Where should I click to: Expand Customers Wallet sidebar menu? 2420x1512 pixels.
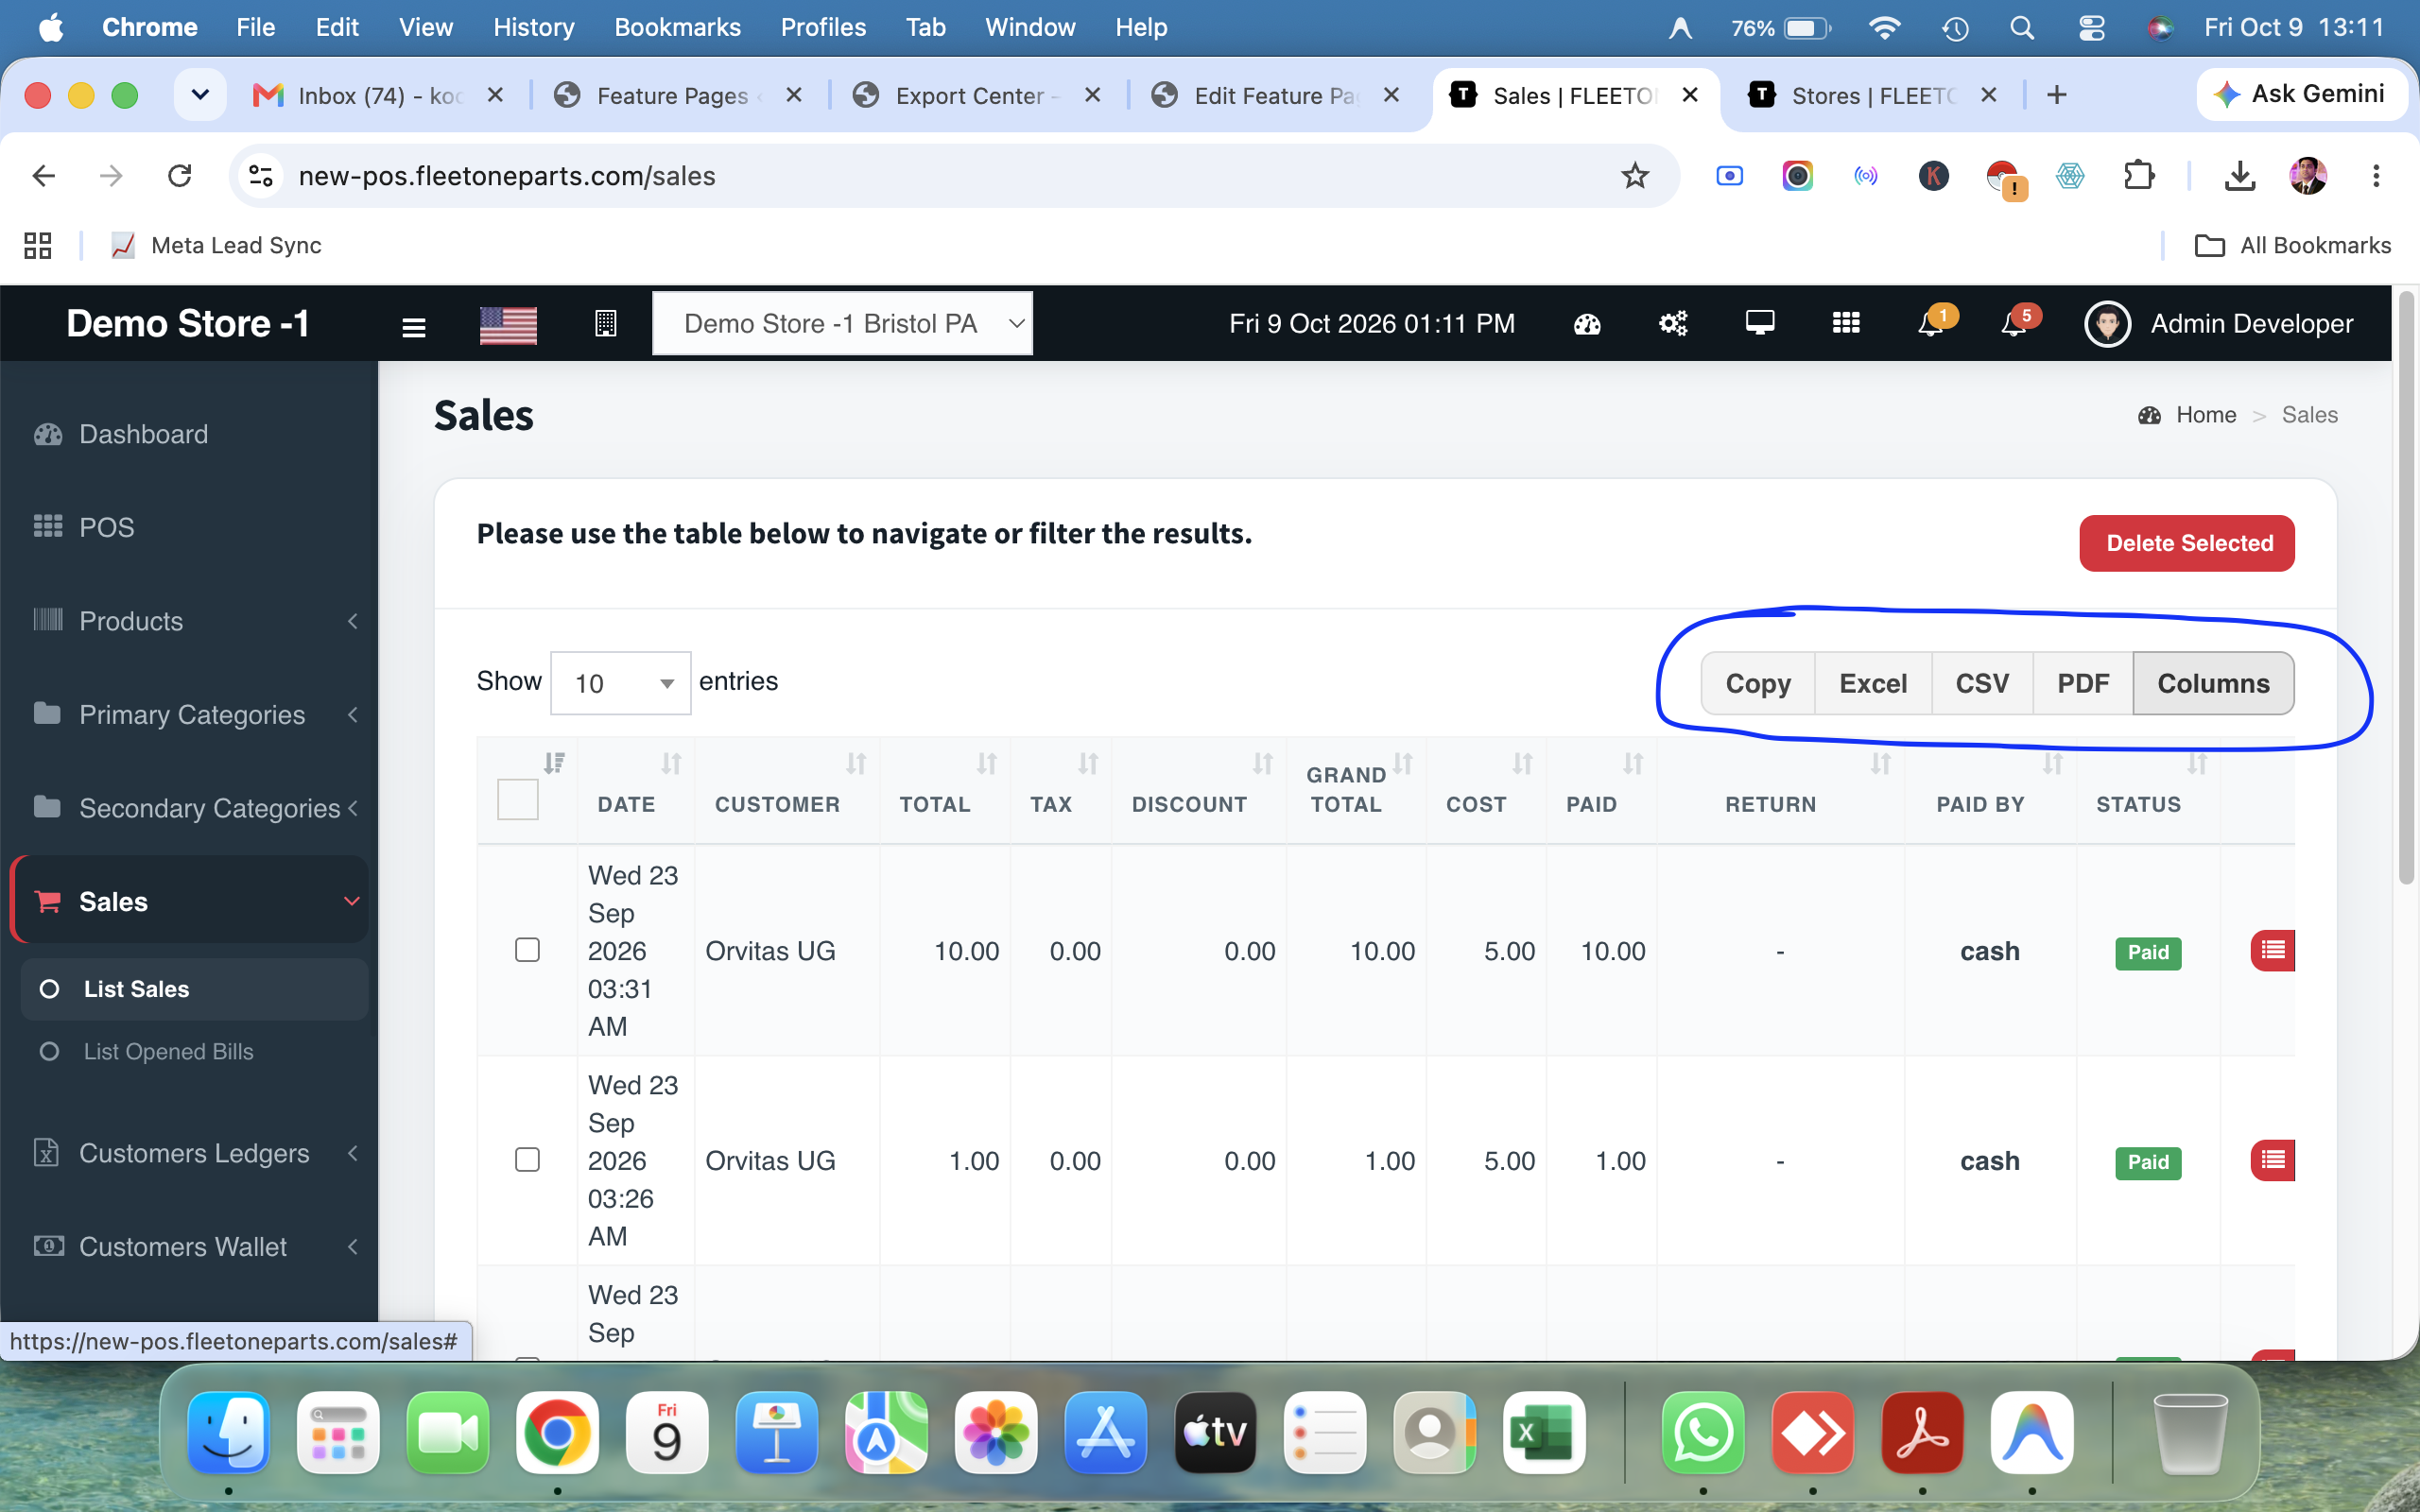tap(189, 1247)
